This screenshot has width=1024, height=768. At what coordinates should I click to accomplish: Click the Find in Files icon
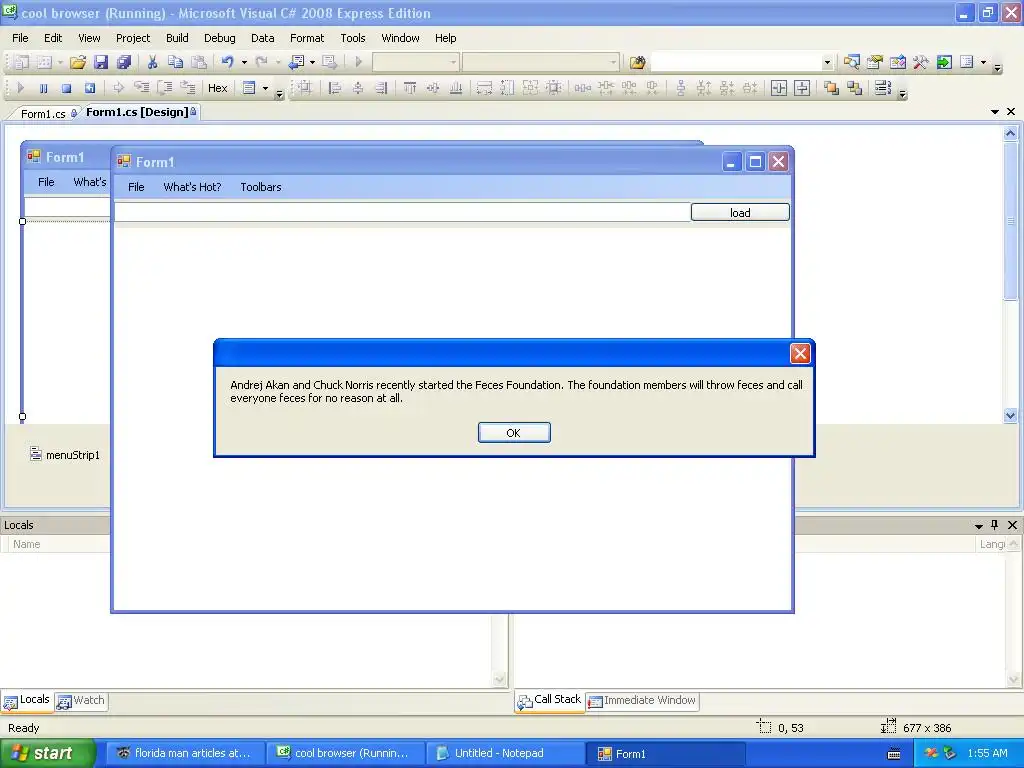[x=637, y=62]
